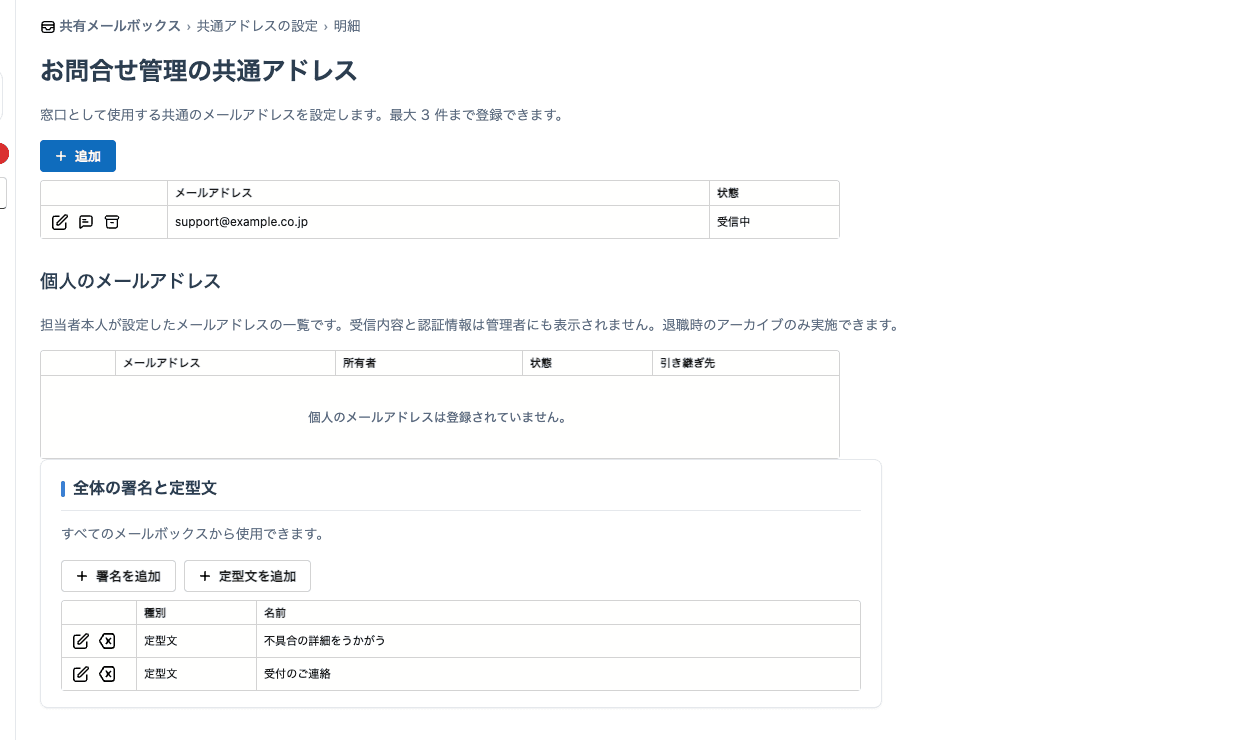Image resolution: width=1236 pixels, height=740 pixels.
Task: Click the メールアドレス header in the personal address table
Action: pyautogui.click(x=225, y=363)
